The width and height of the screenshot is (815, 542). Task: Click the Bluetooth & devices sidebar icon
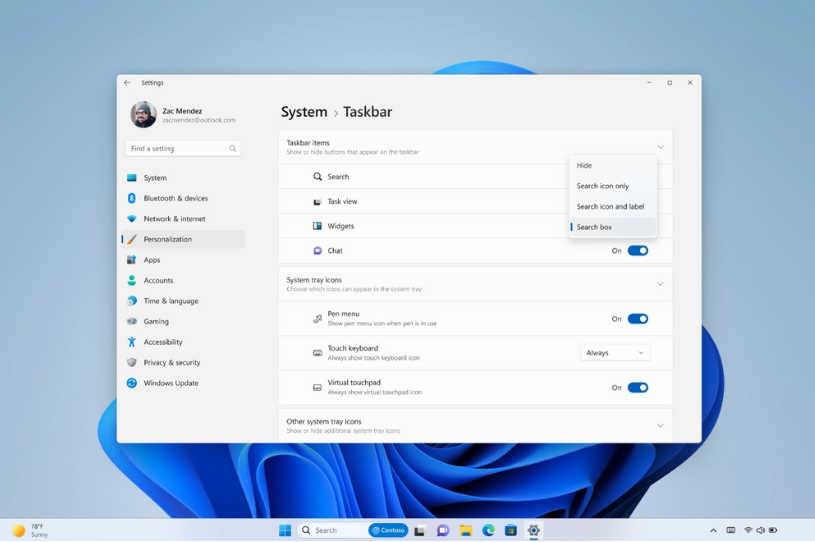coord(132,198)
